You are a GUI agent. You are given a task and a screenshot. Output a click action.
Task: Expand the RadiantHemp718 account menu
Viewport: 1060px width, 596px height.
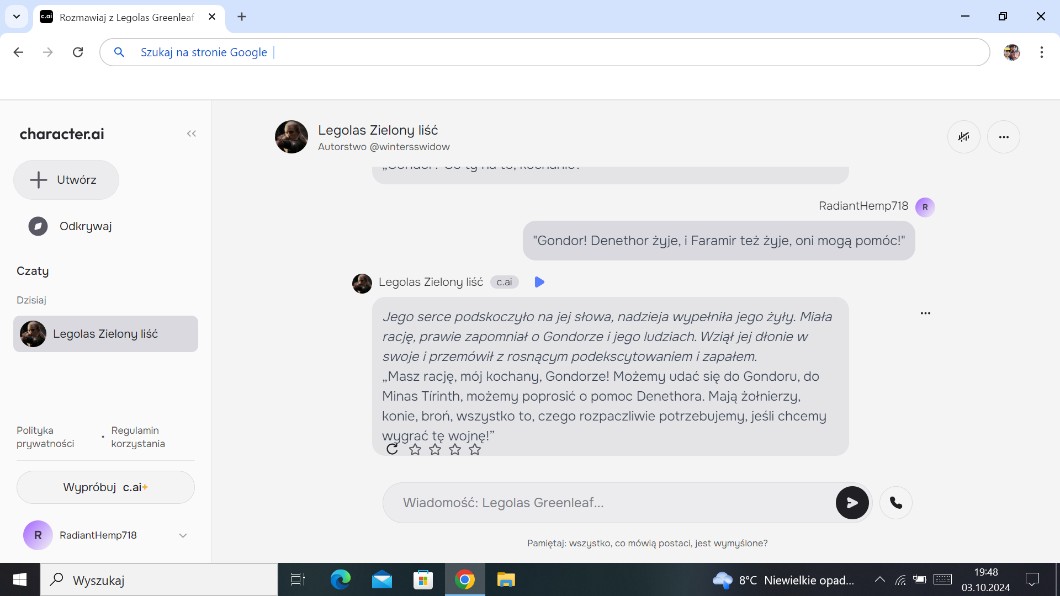[183, 535]
